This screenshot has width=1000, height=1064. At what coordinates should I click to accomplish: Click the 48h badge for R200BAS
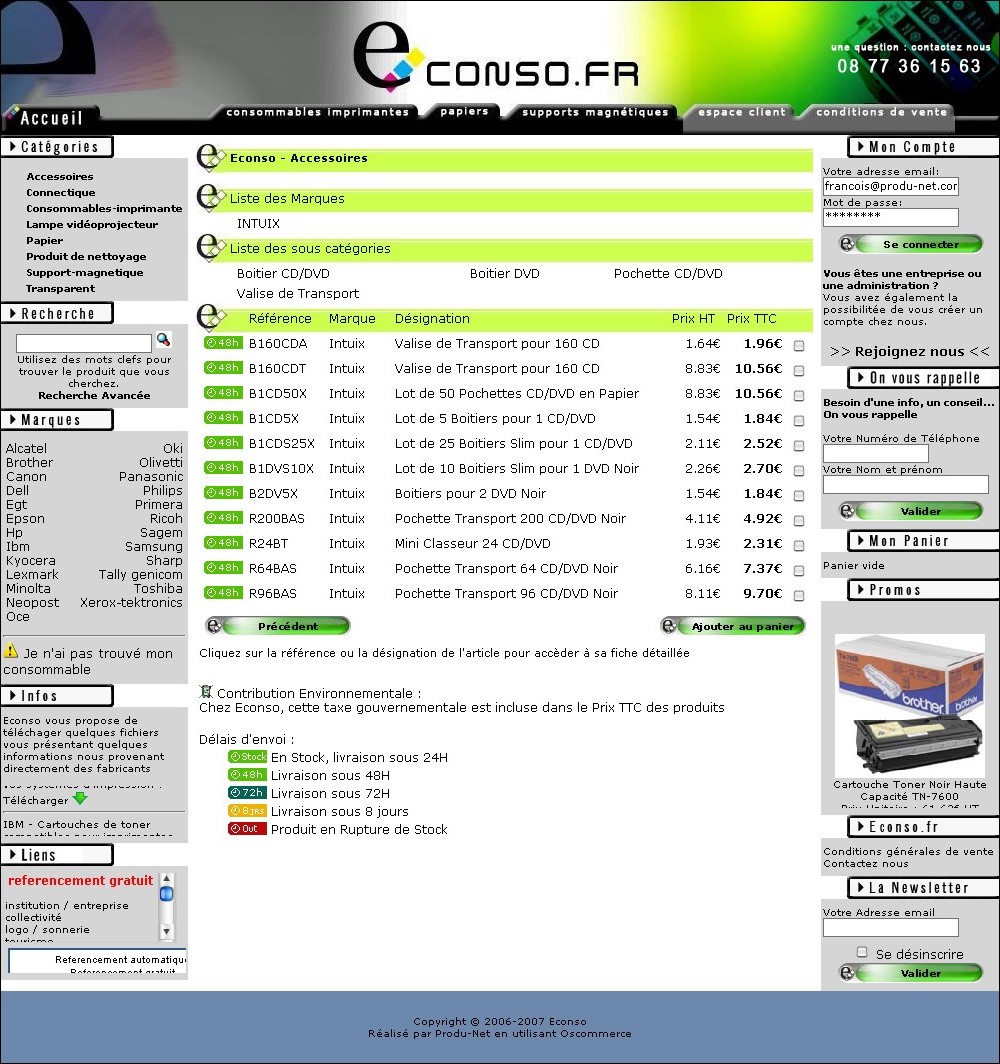tap(223, 518)
